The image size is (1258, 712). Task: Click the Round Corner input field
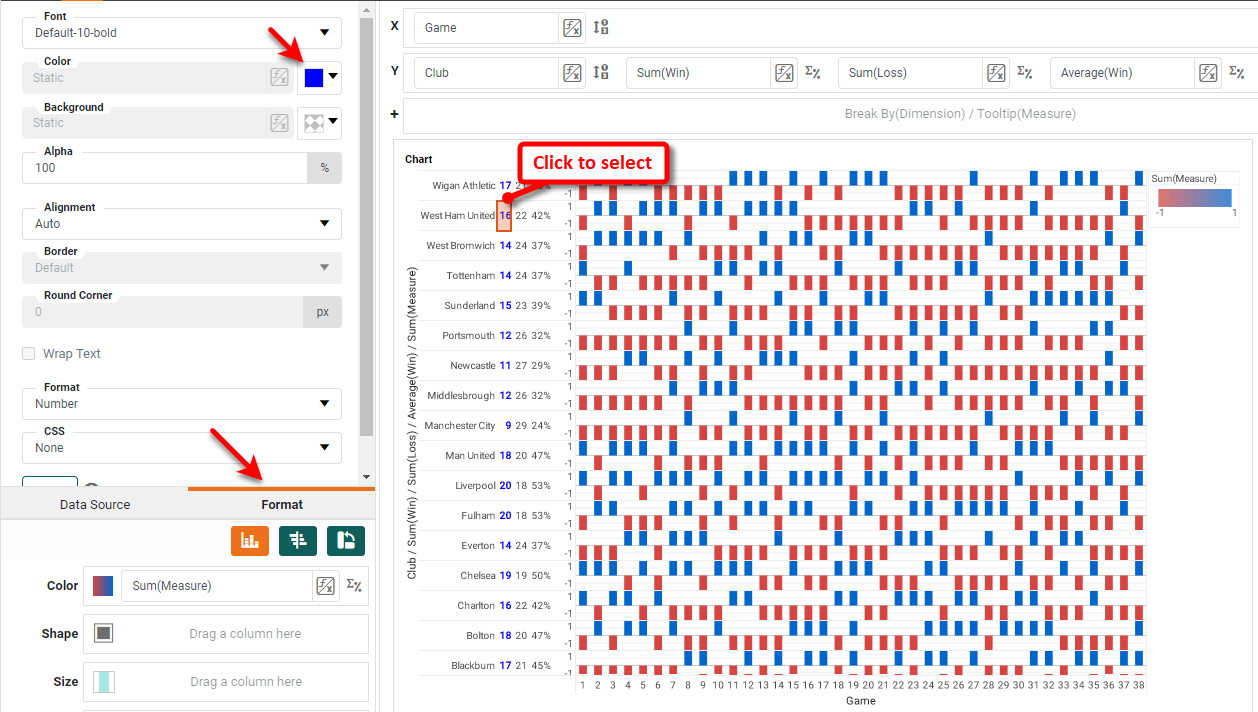(164, 312)
